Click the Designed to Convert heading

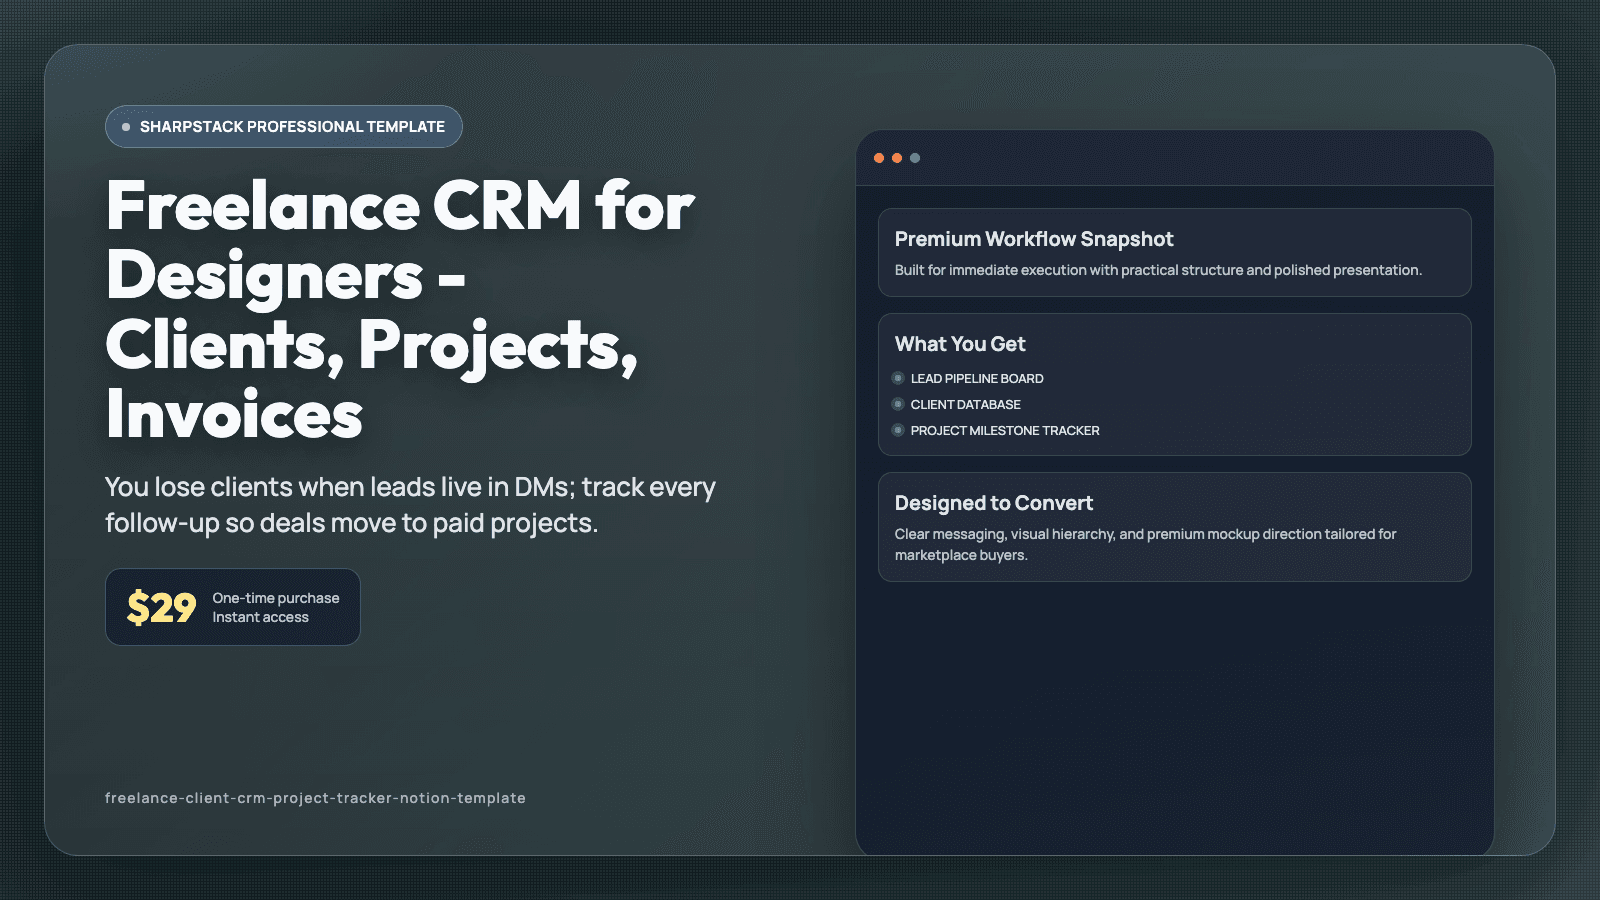pyautogui.click(x=994, y=503)
